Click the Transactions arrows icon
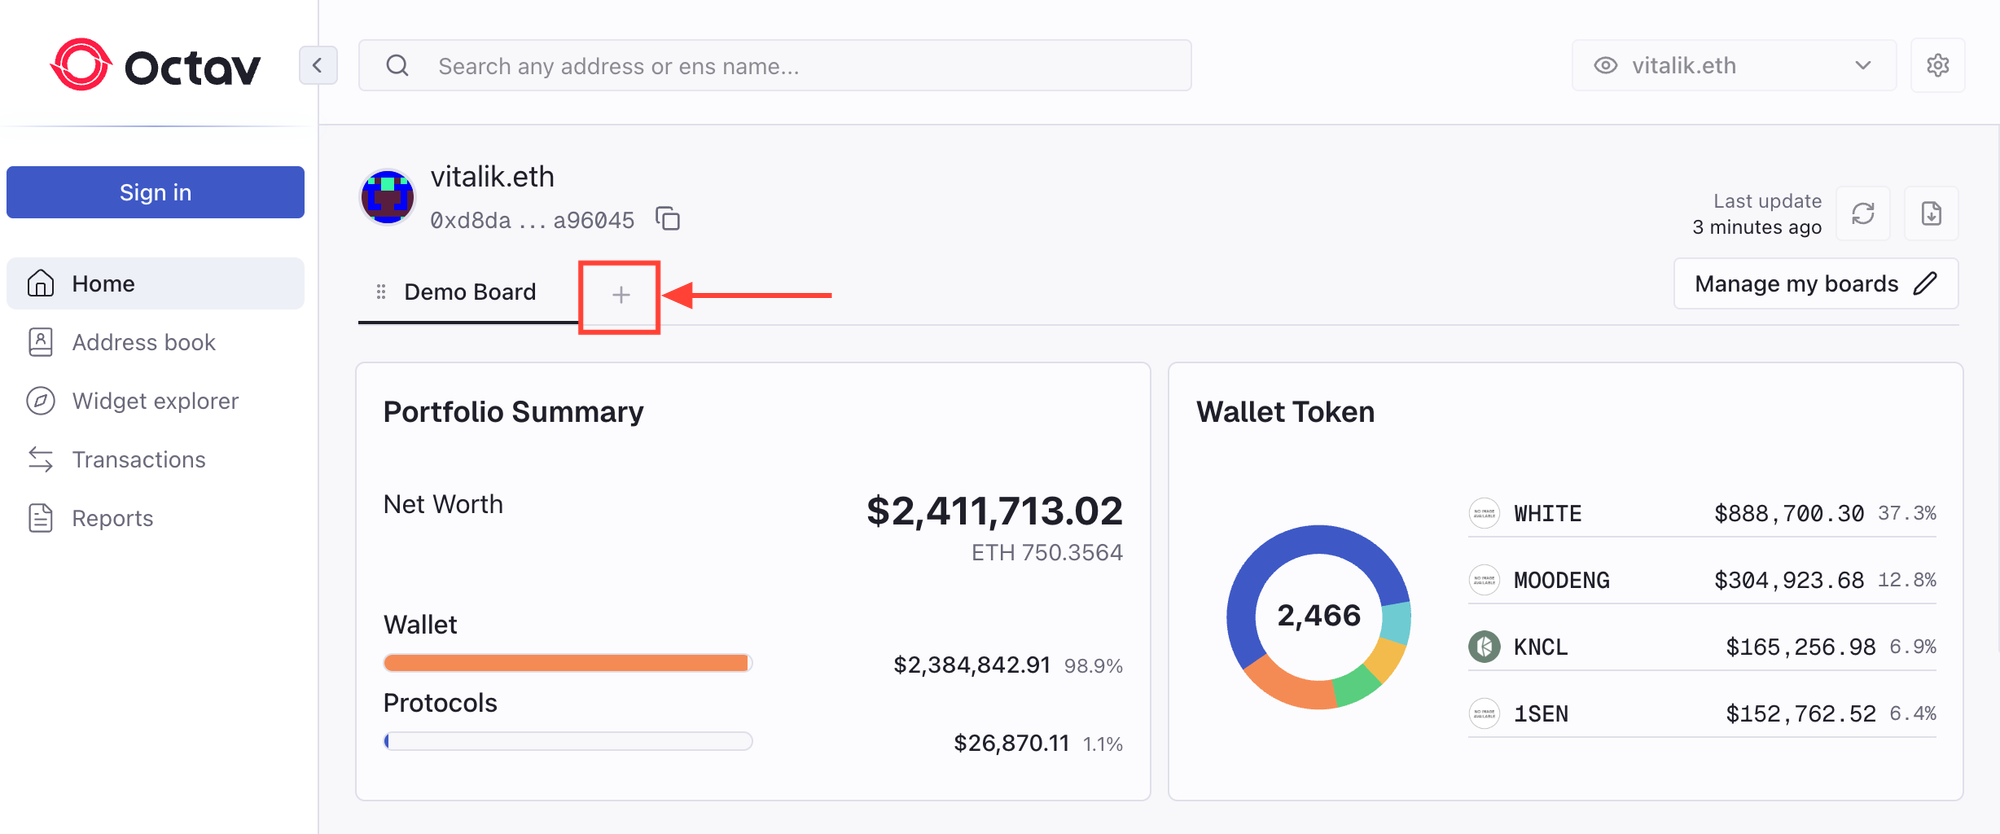This screenshot has width=2000, height=834. 40,459
